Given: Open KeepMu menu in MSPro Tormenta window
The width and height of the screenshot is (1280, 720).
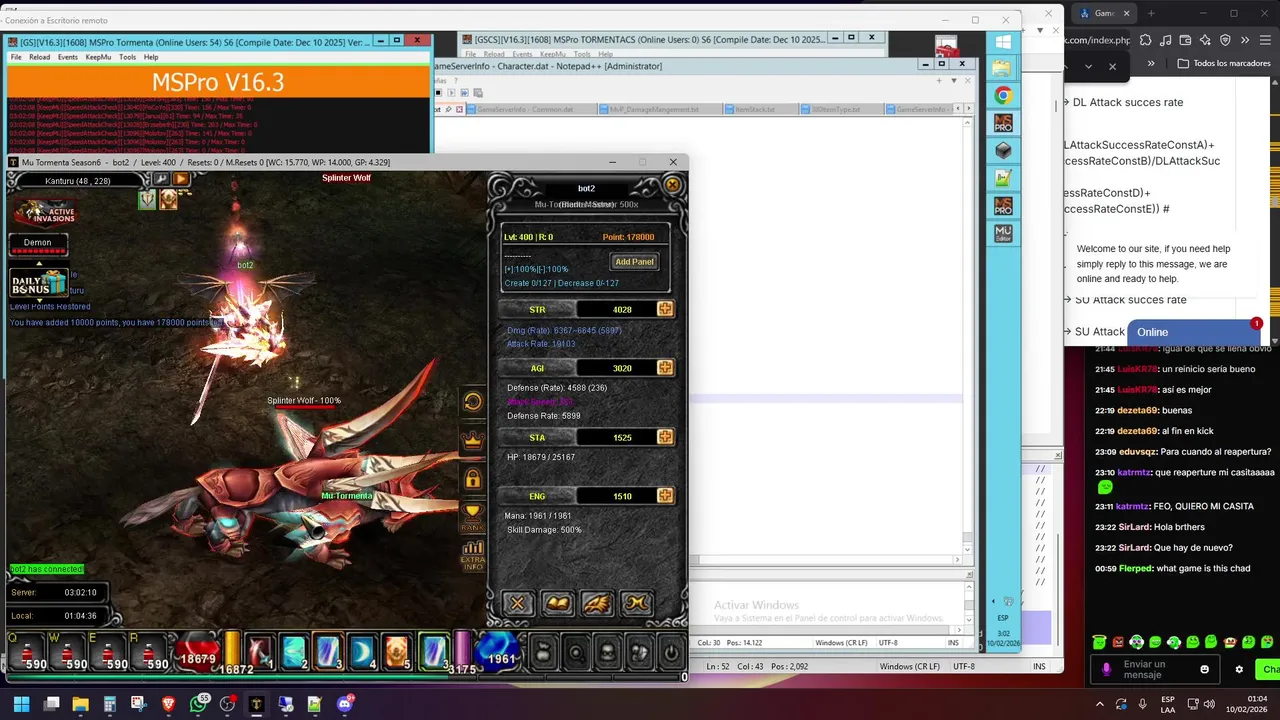Looking at the screenshot, I should pyautogui.click(x=98, y=57).
